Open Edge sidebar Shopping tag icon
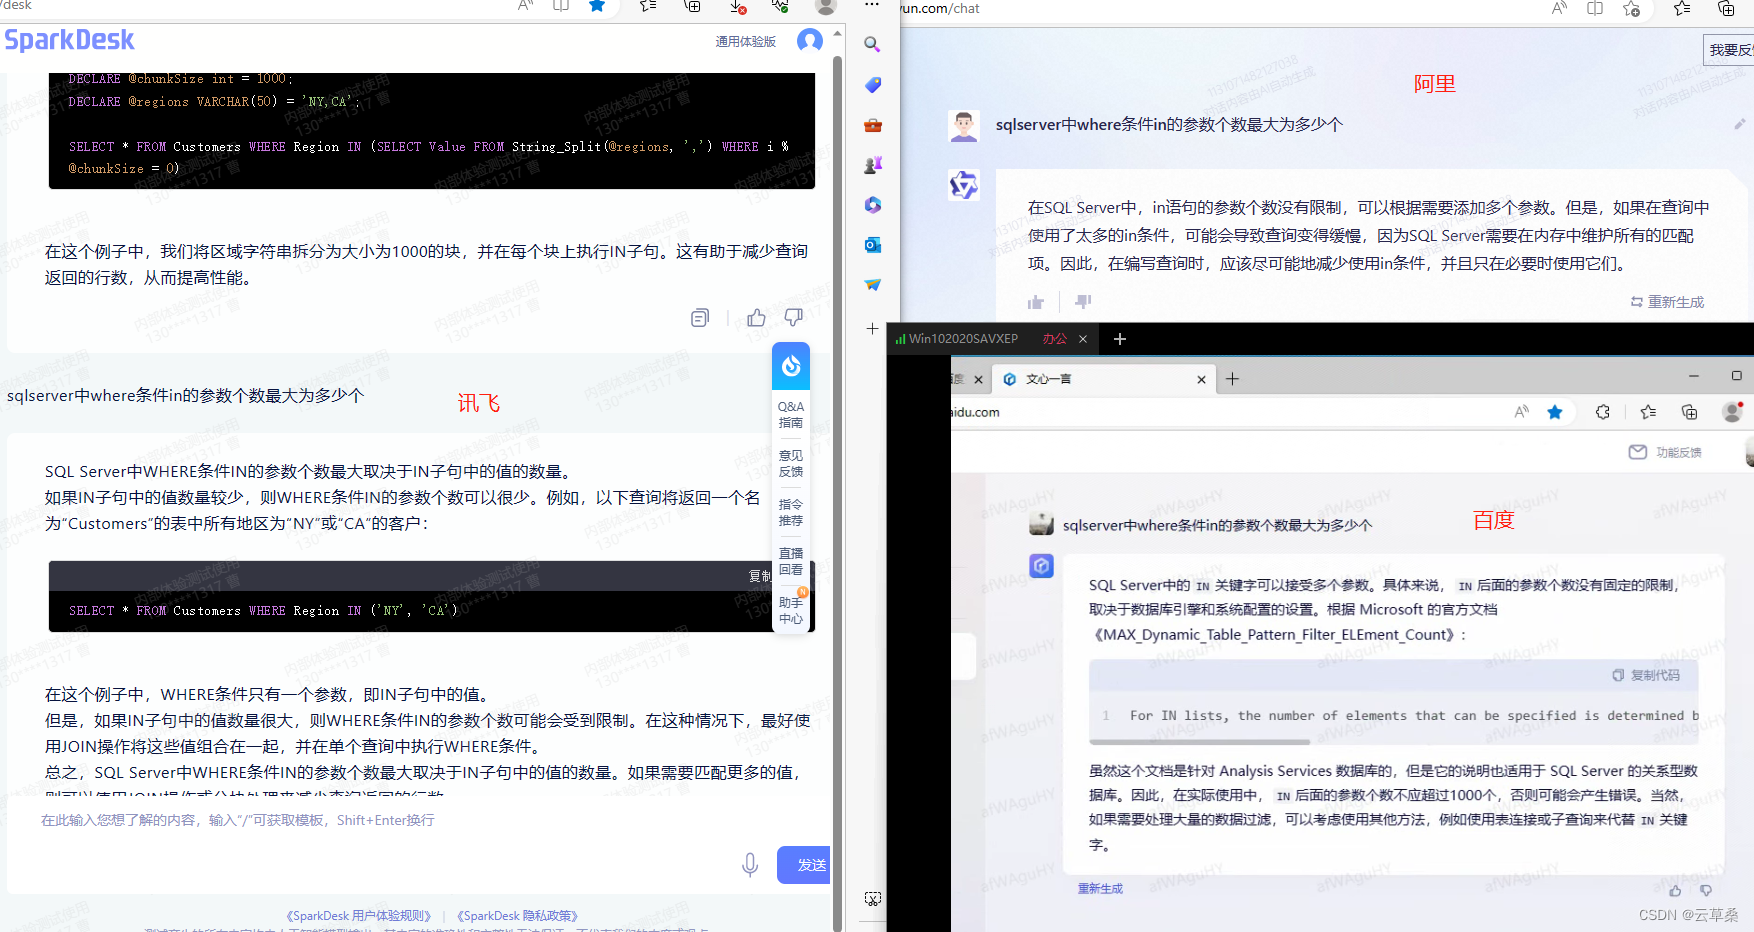This screenshot has width=1754, height=932. [x=872, y=85]
